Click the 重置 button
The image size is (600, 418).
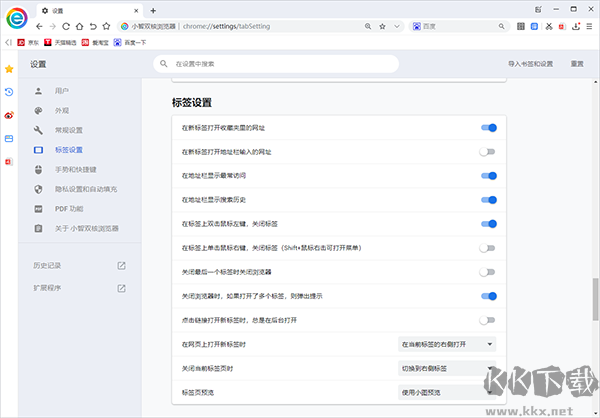pos(577,64)
